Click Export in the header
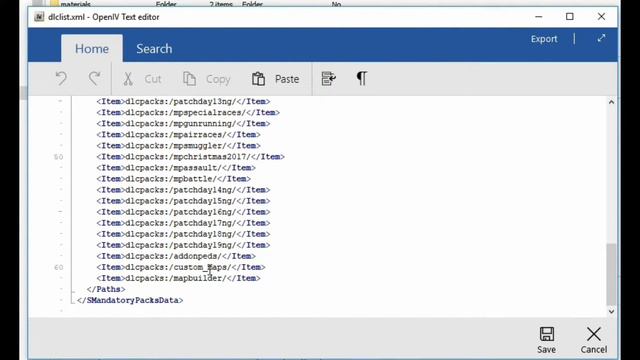 pyautogui.click(x=544, y=39)
